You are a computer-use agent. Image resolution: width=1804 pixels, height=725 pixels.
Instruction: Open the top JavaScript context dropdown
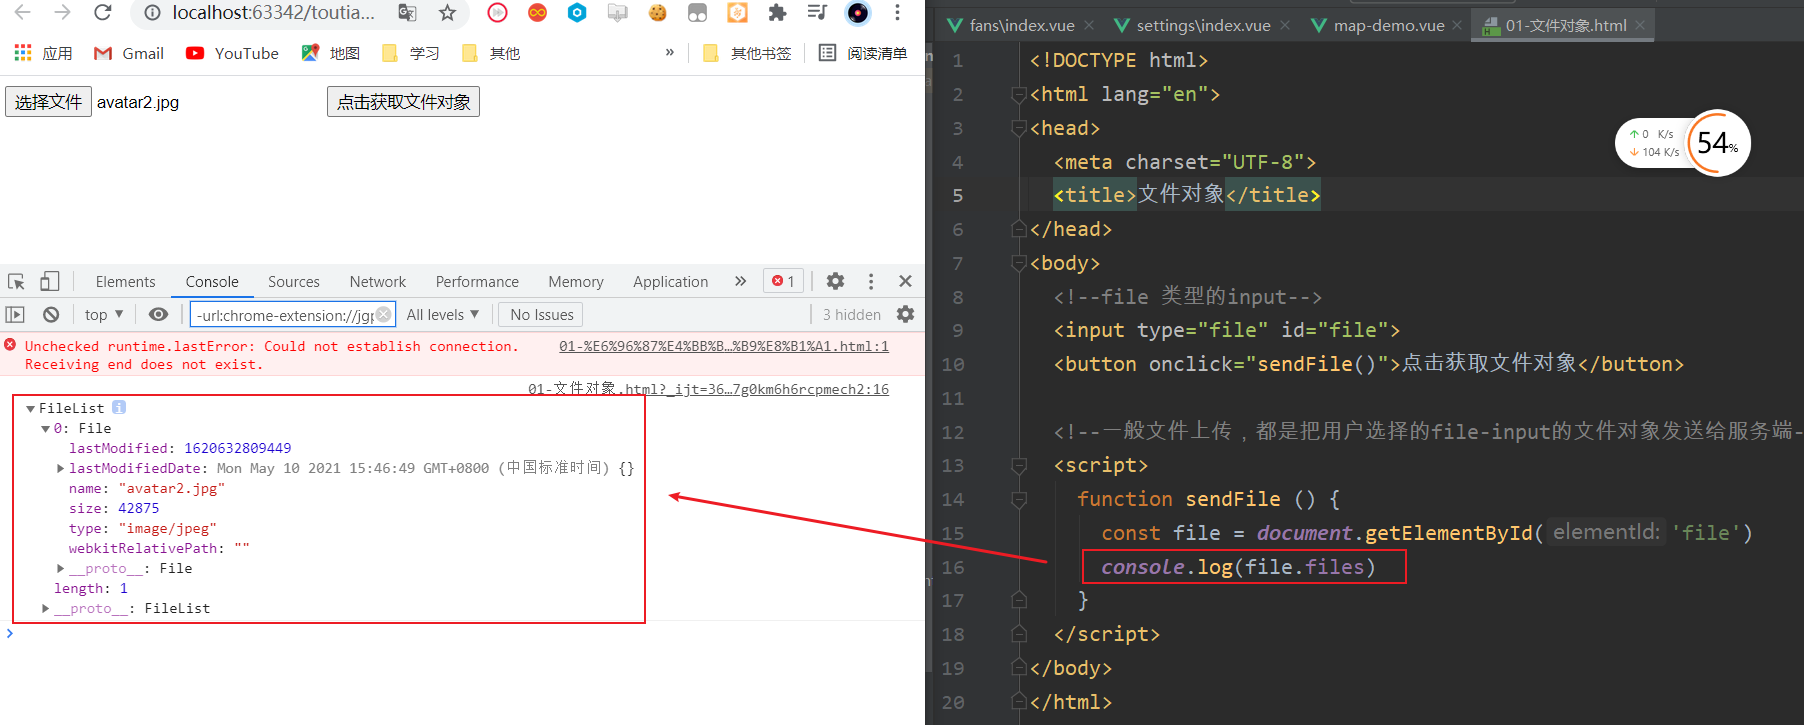(104, 314)
